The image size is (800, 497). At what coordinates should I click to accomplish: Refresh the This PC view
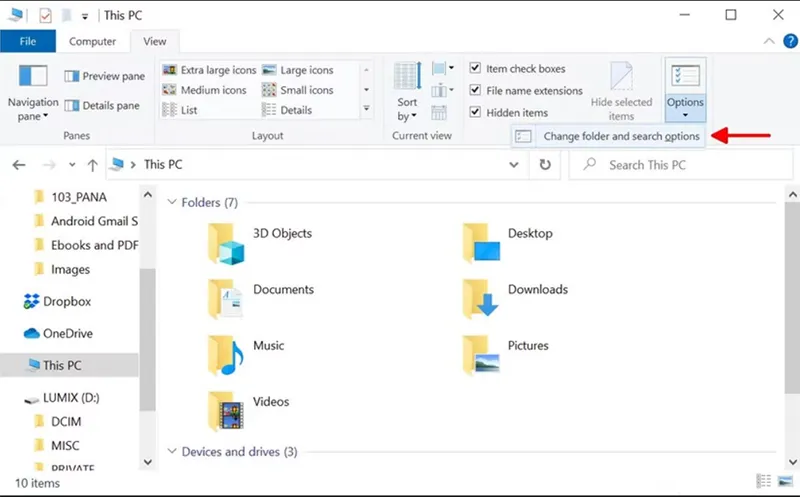(545, 165)
